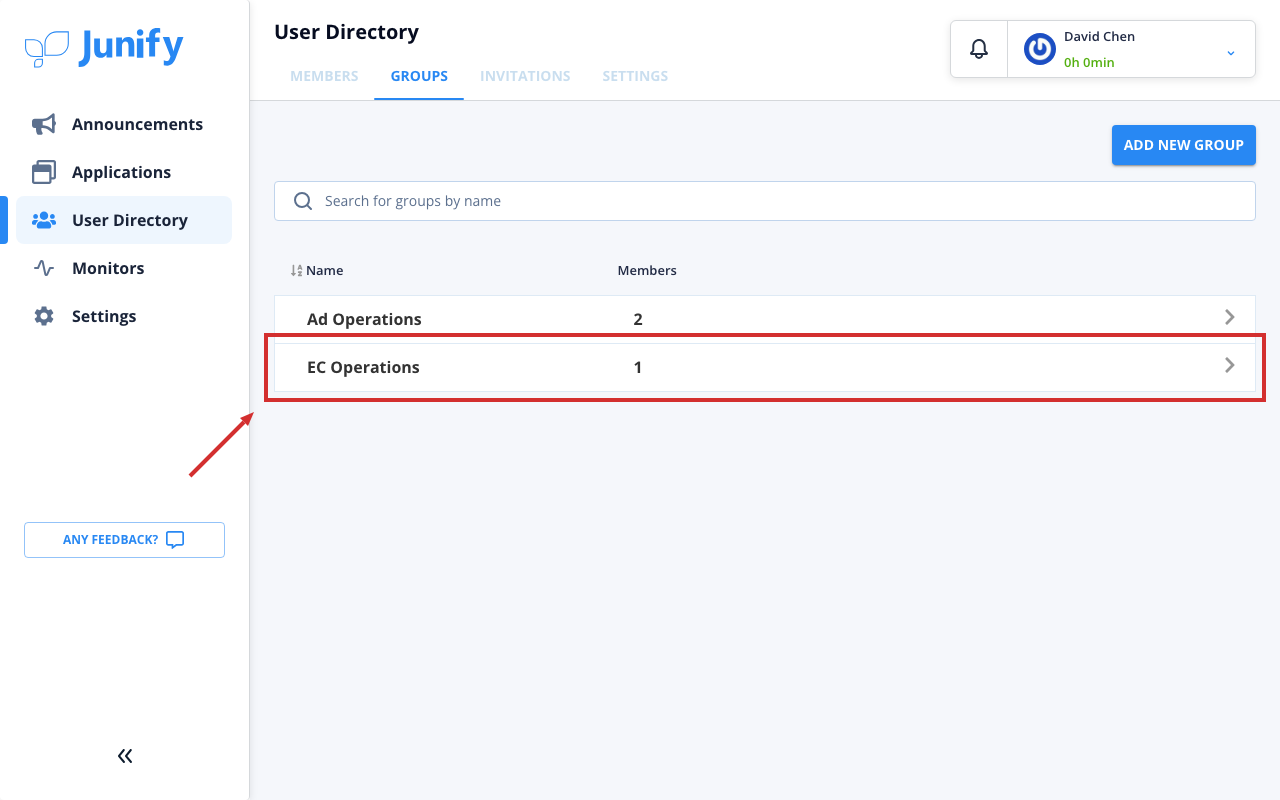The height and width of the screenshot is (800, 1280).
Task: Click the User Directory page title
Action: 346,32
